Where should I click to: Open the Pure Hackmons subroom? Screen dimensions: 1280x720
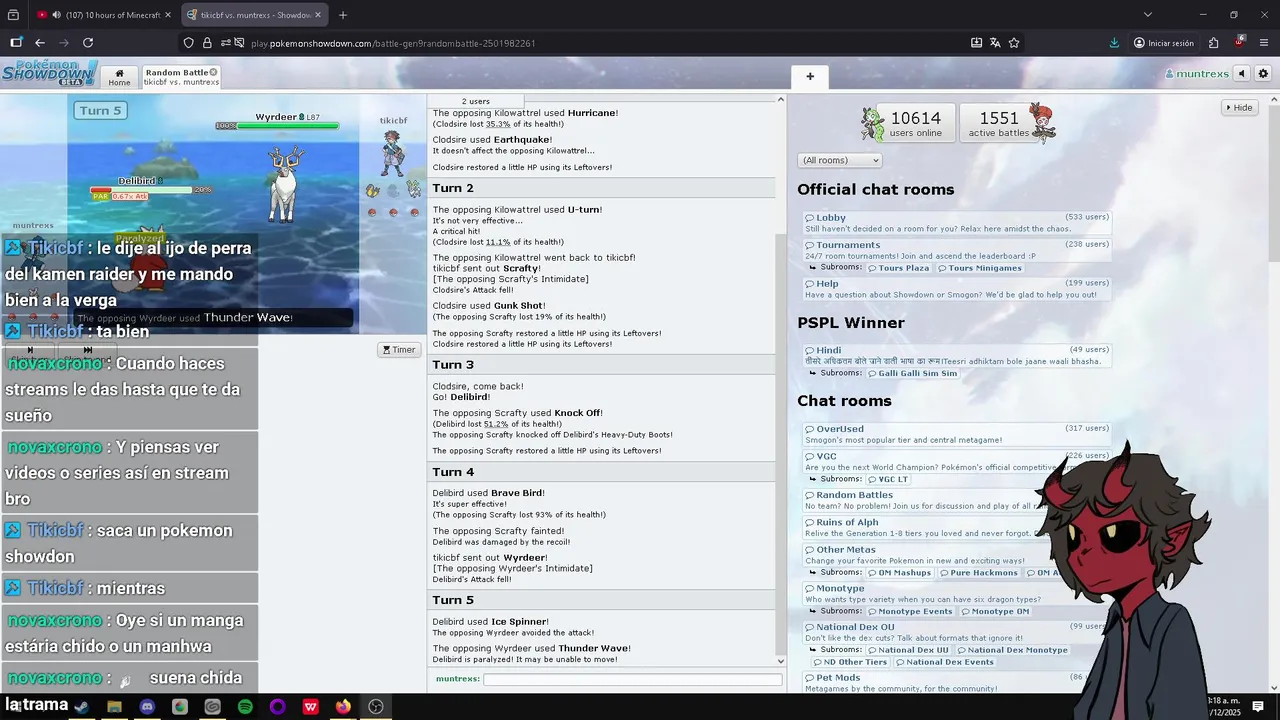coord(979,573)
